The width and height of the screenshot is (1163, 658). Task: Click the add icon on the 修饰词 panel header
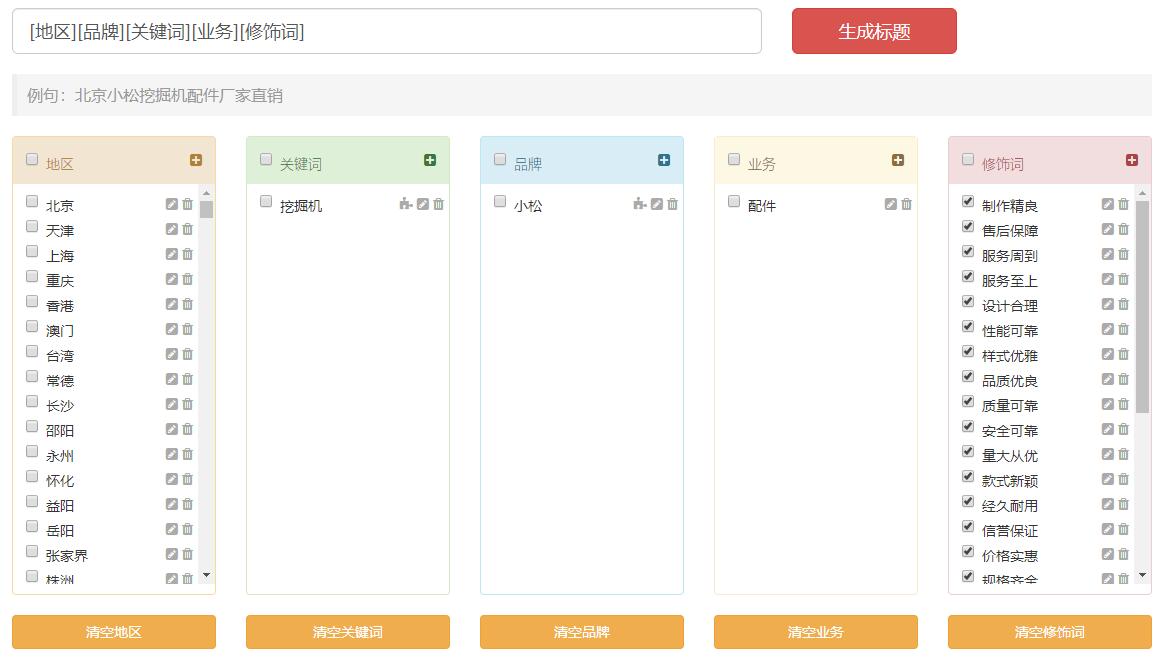click(x=1130, y=159)
